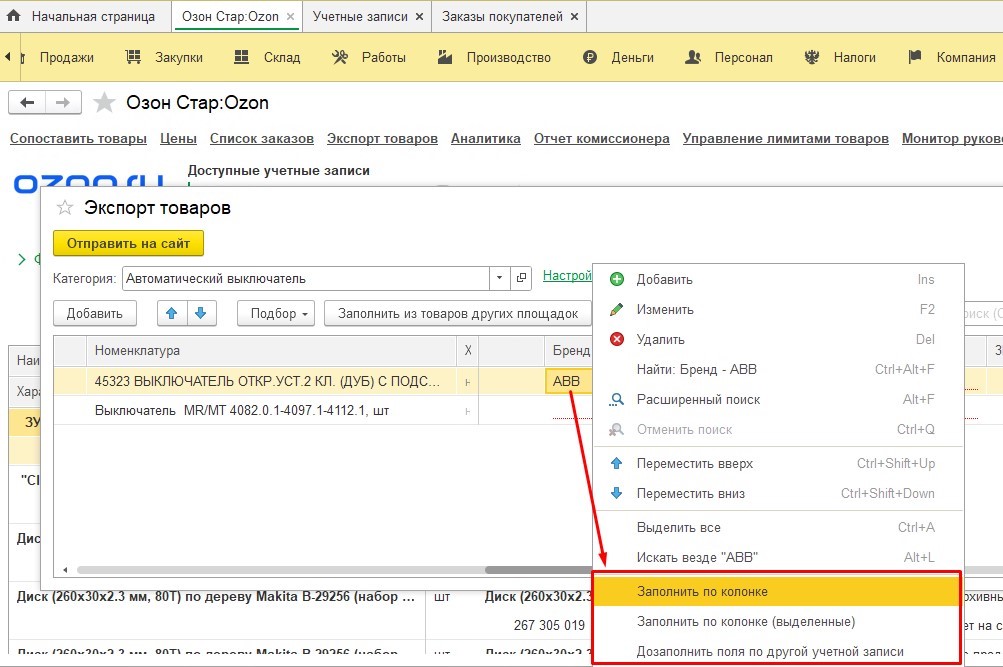The height and width of the screenshot is (667, 1003).
Task: Click Заполнить из товаров других площадок
Action: [457, 313]
